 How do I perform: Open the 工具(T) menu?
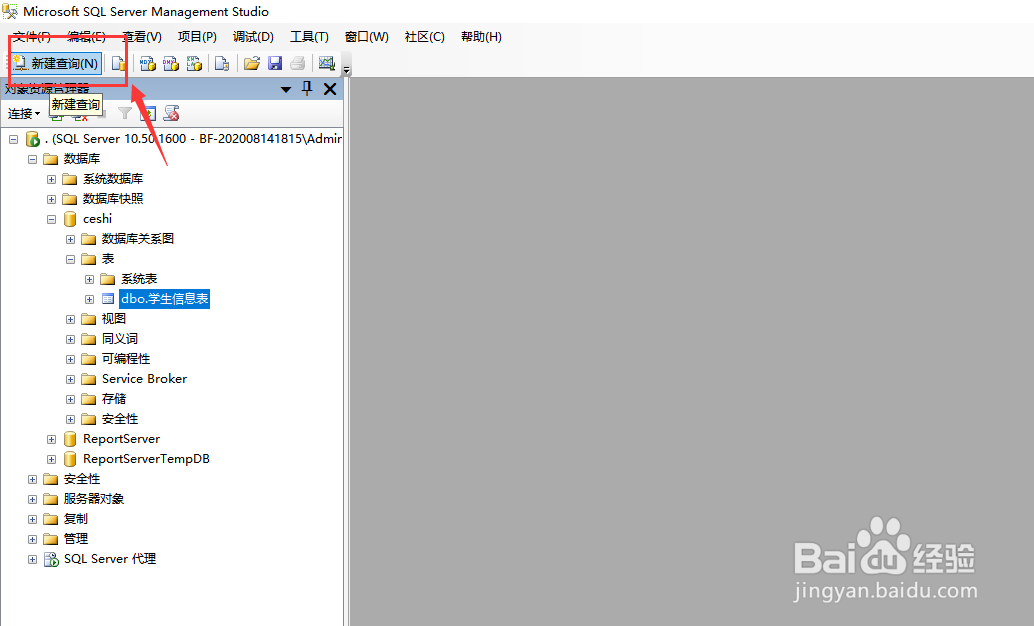(309, 37)
